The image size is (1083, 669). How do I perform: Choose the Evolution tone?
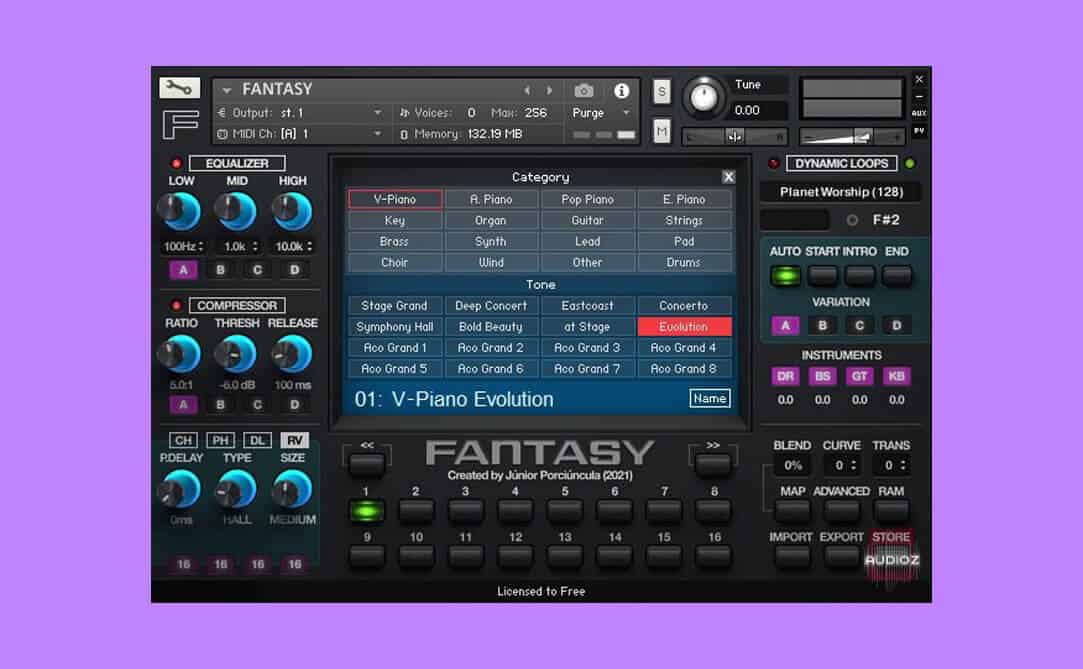(684, 327)
